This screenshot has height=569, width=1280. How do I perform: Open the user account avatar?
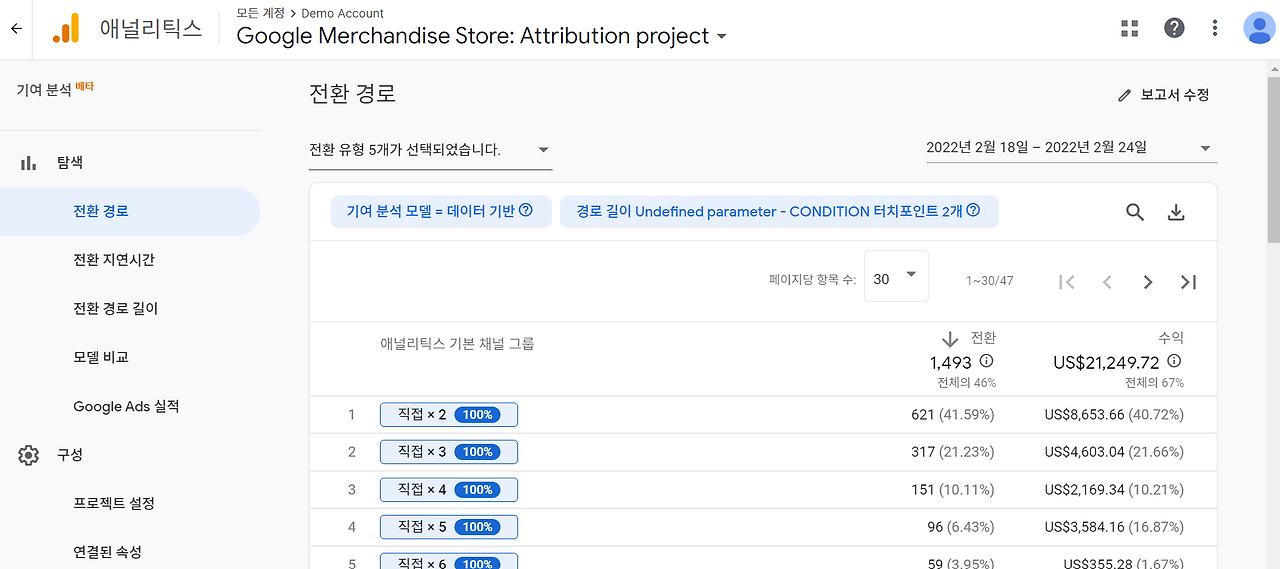coord(1258,28)
